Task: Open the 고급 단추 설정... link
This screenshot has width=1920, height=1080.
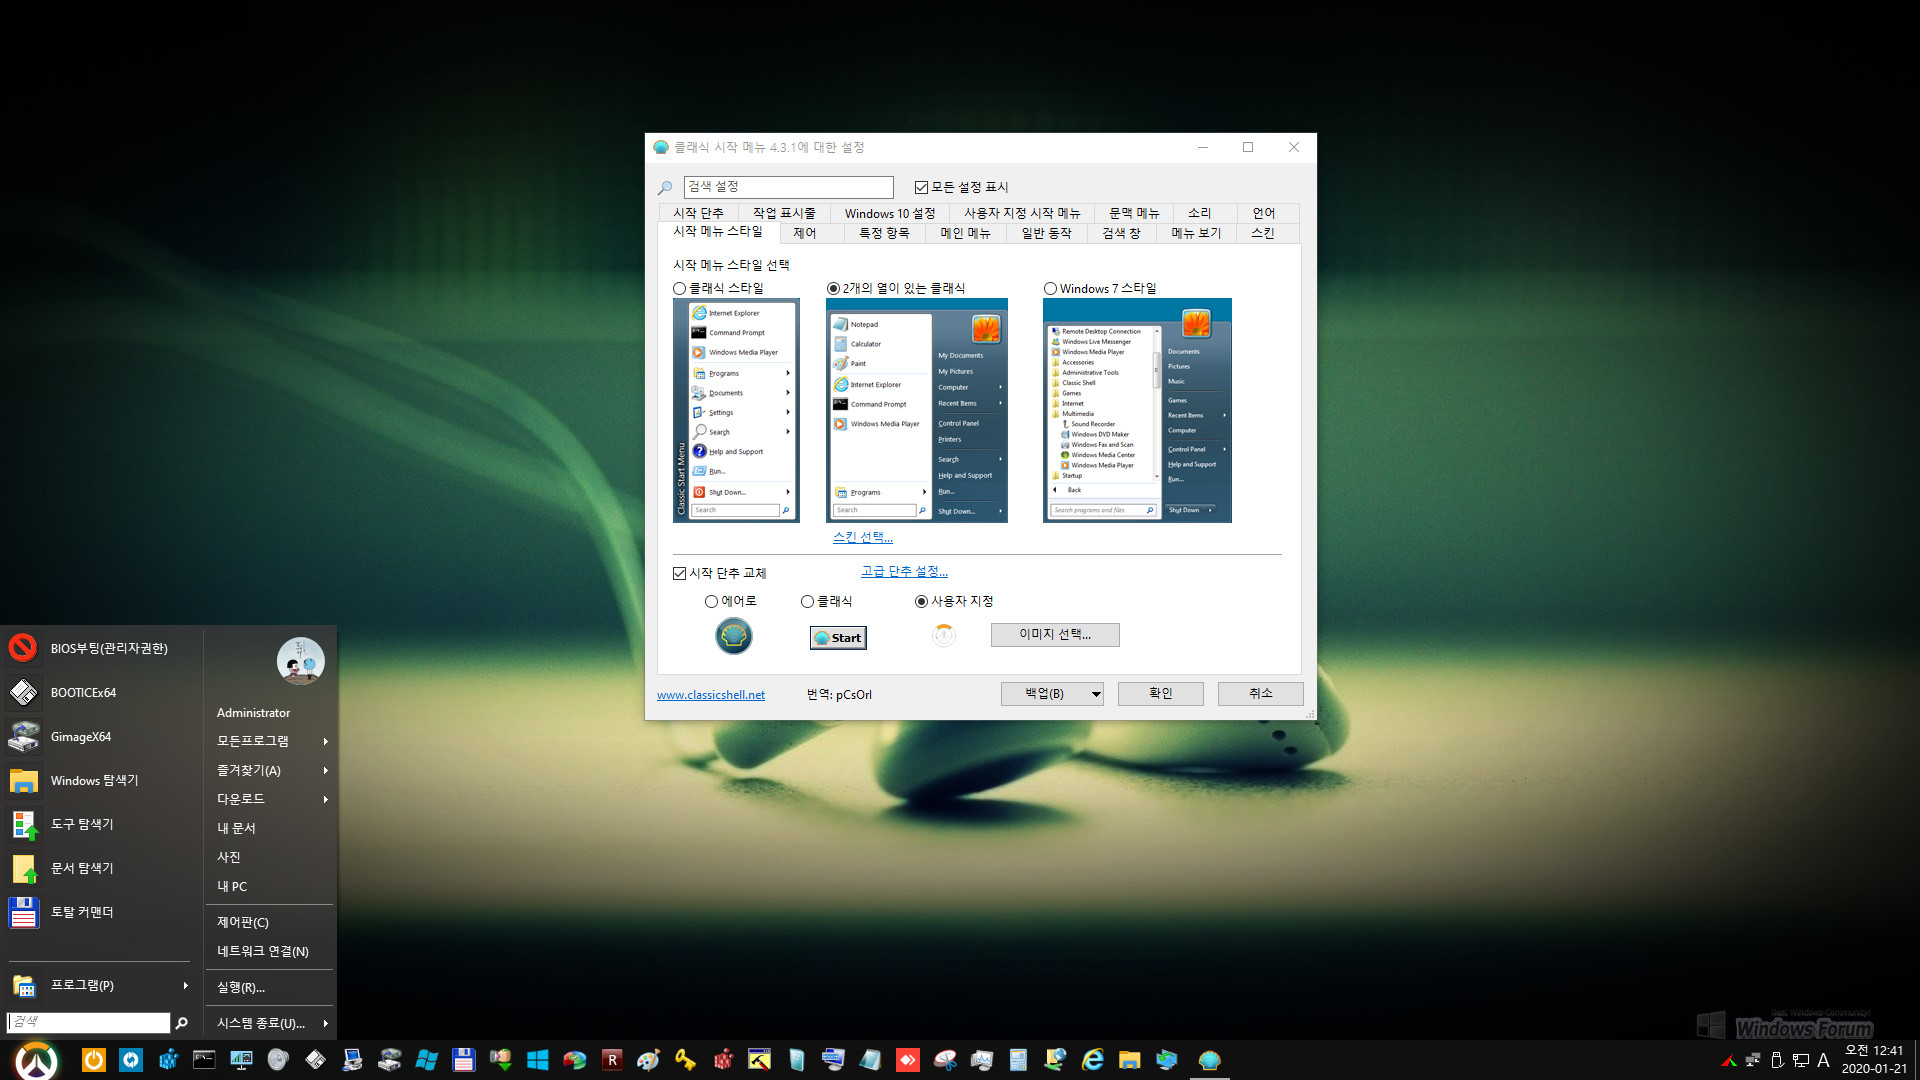Action: tap(904, 571)
